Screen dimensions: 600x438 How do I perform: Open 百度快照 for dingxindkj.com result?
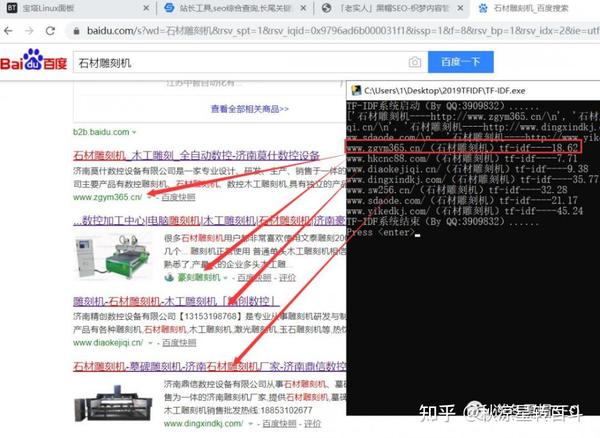click(x=279, y=424)
